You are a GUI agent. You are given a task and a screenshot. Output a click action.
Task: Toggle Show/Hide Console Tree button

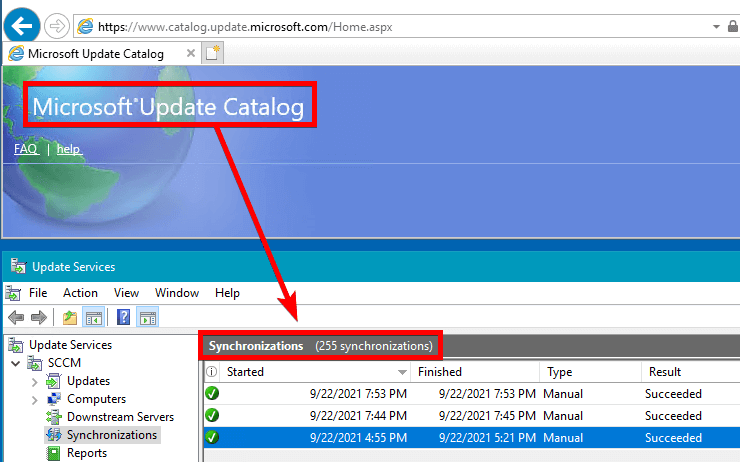(93, 318)
